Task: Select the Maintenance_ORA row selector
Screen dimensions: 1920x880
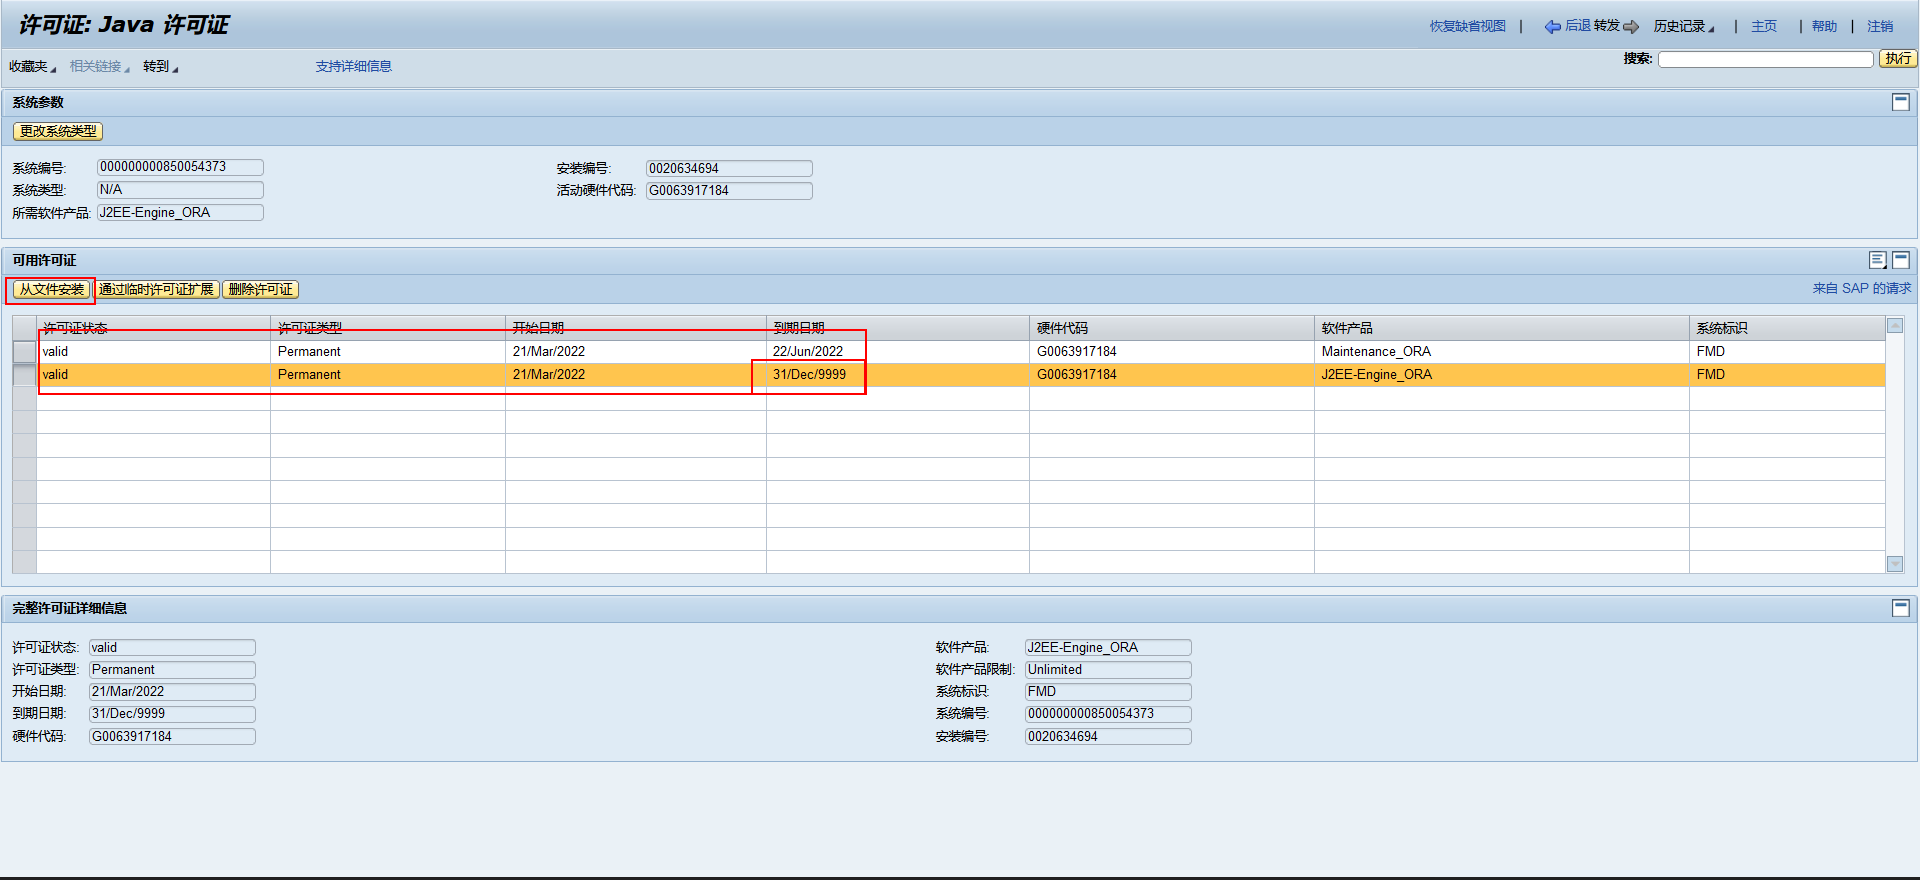Action: 24,351
